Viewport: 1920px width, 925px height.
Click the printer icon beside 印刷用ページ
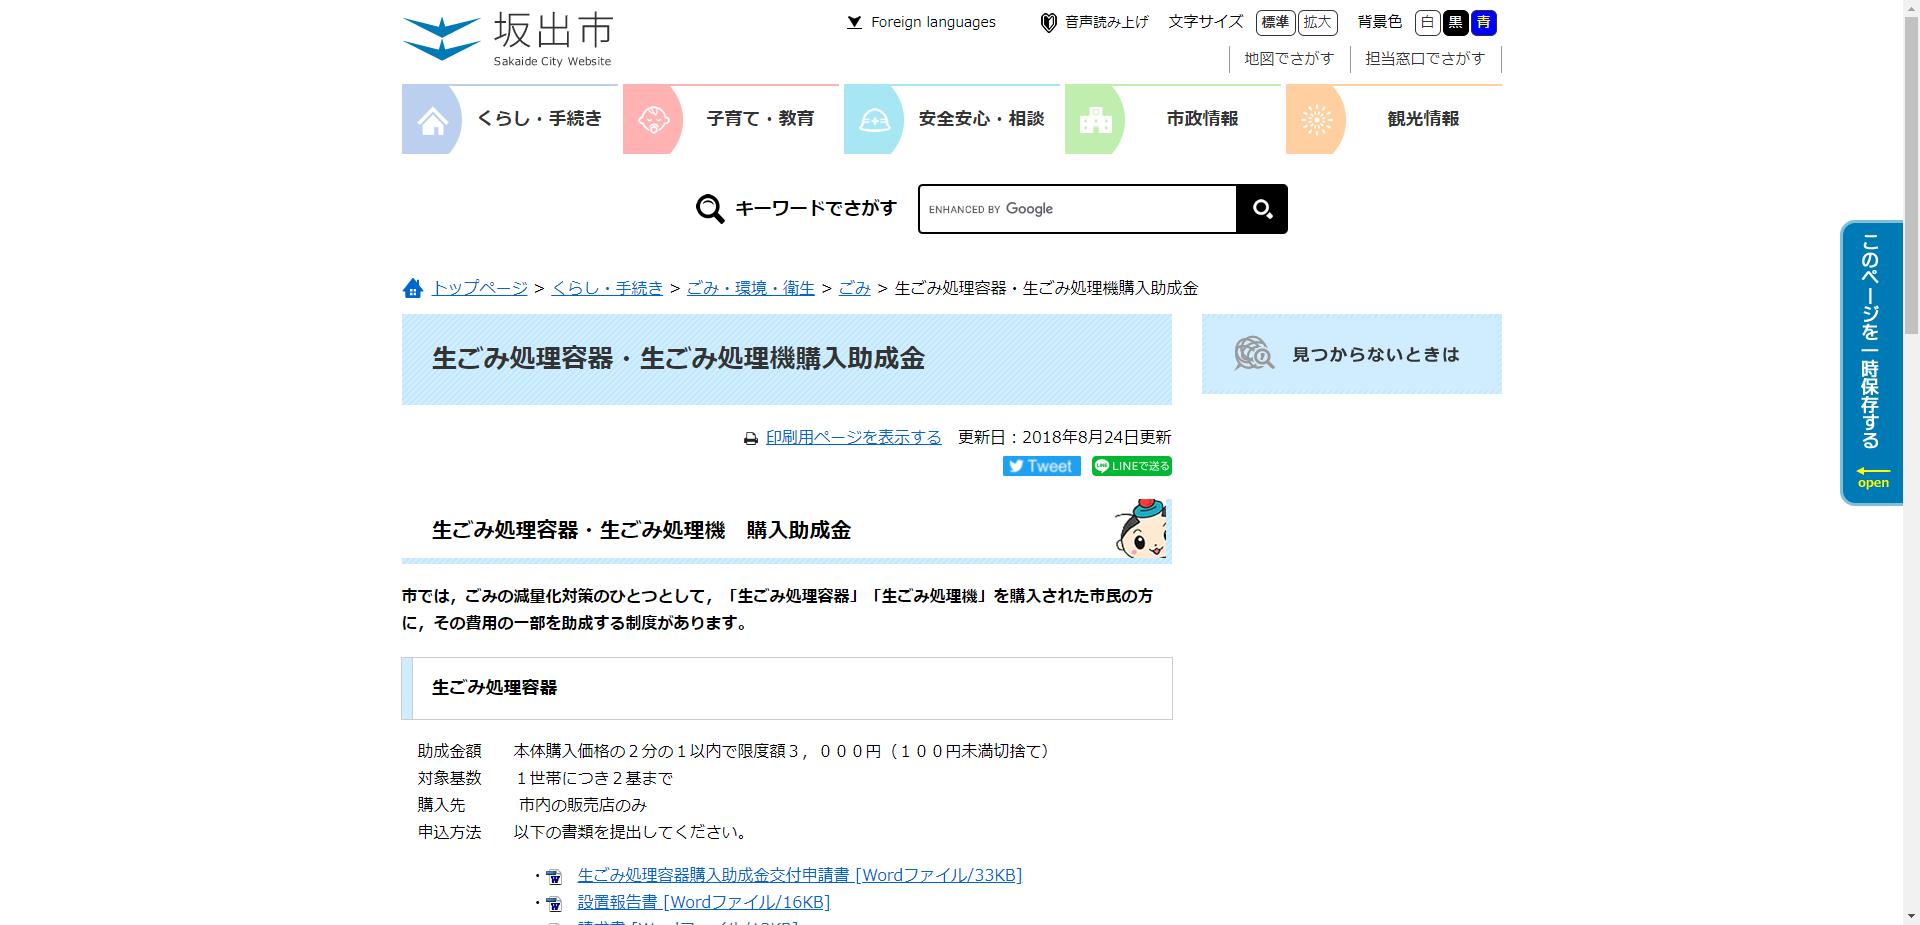pyautogui.click(x=751, y=437)
